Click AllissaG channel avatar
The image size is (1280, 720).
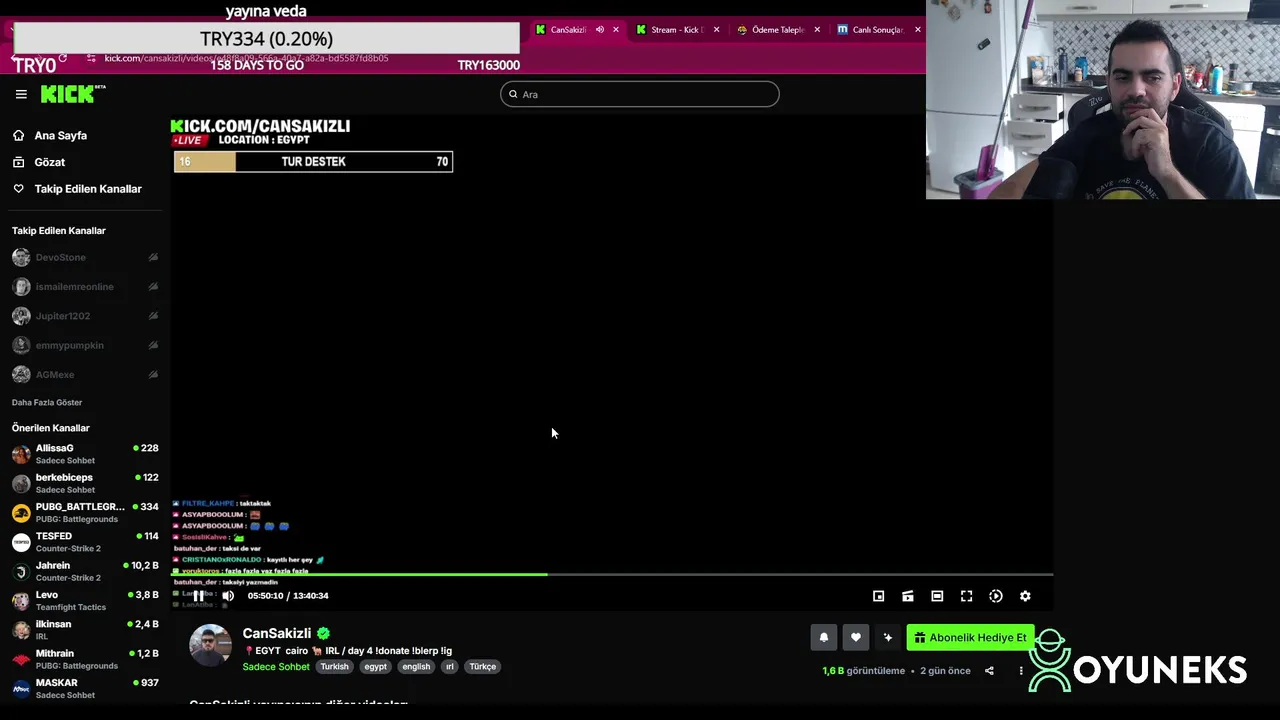coord(21,454)
